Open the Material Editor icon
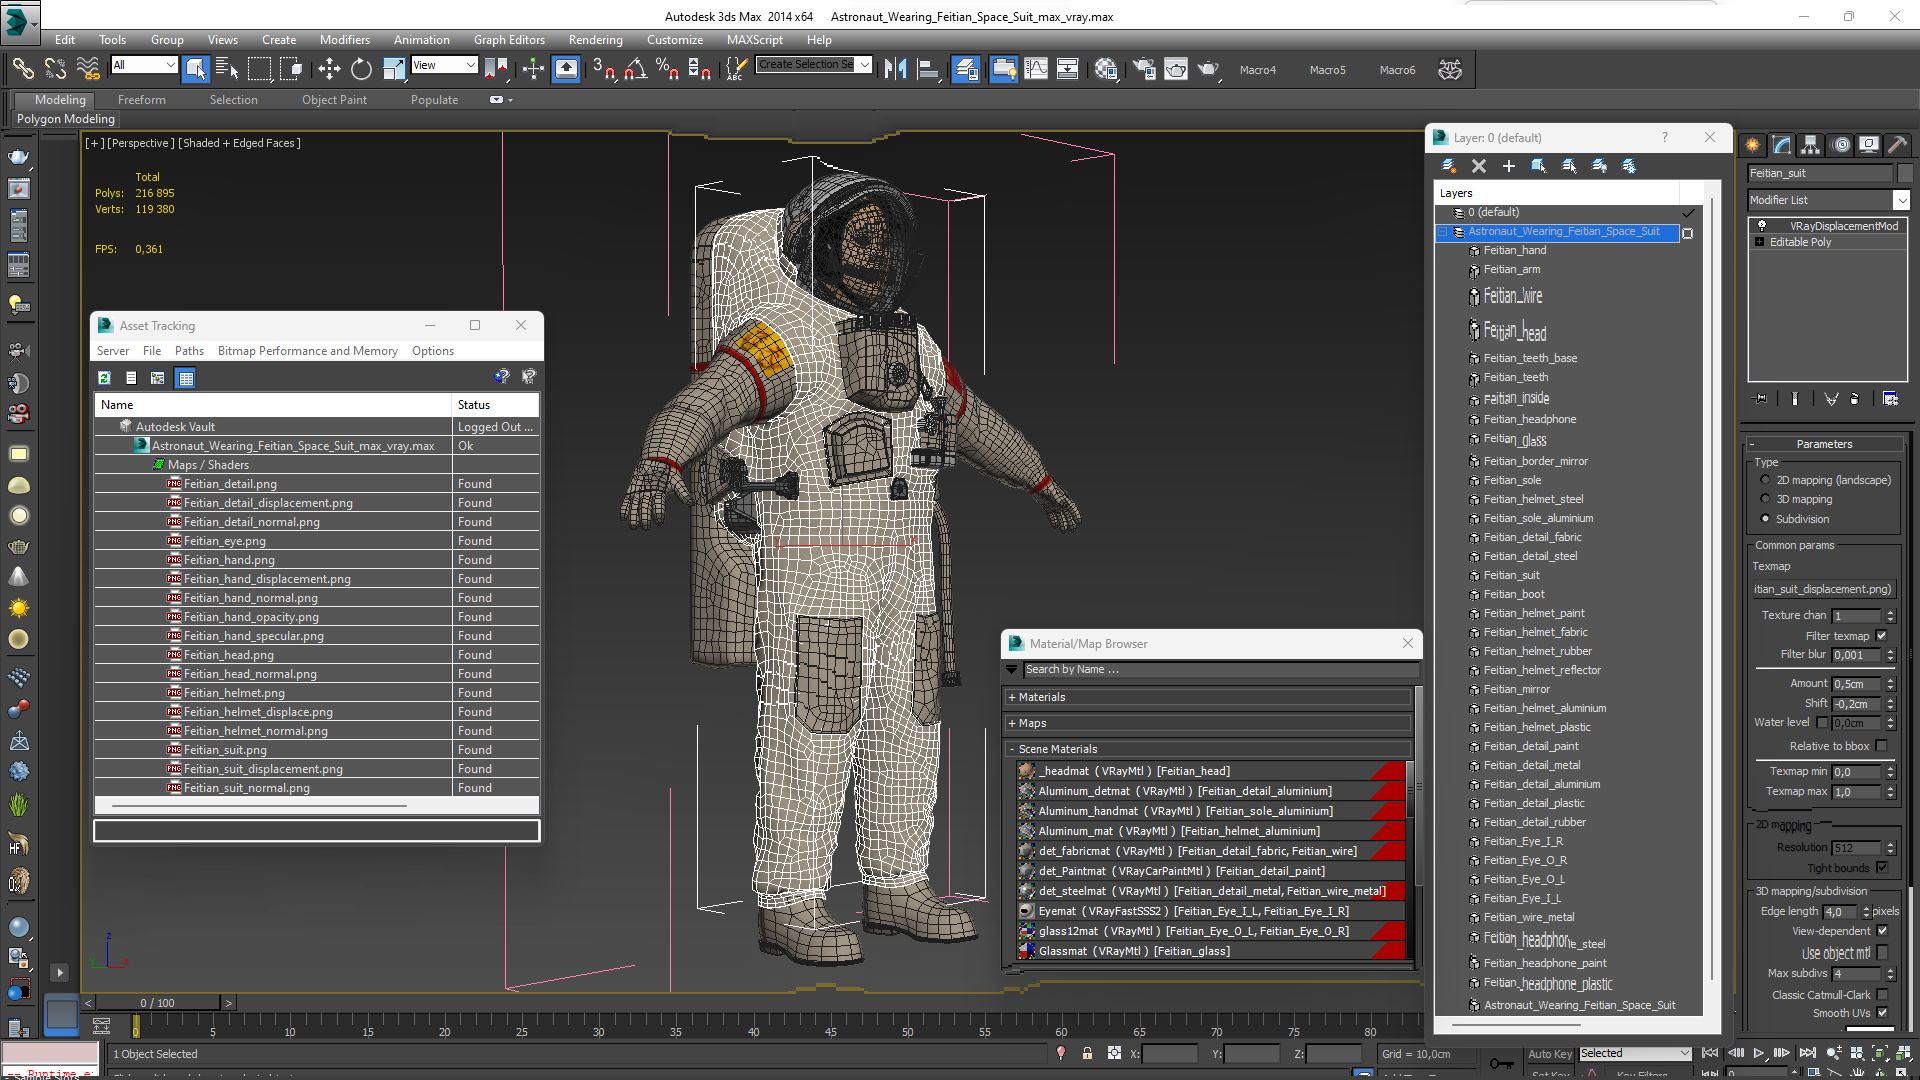 (1105, 68)
